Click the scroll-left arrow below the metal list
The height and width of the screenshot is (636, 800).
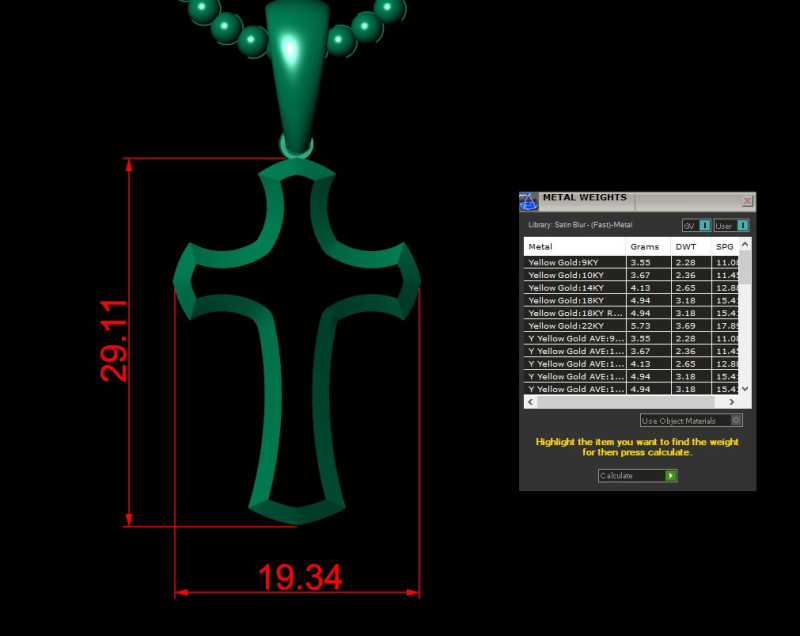pyautogui.click(x=529, y=402)
